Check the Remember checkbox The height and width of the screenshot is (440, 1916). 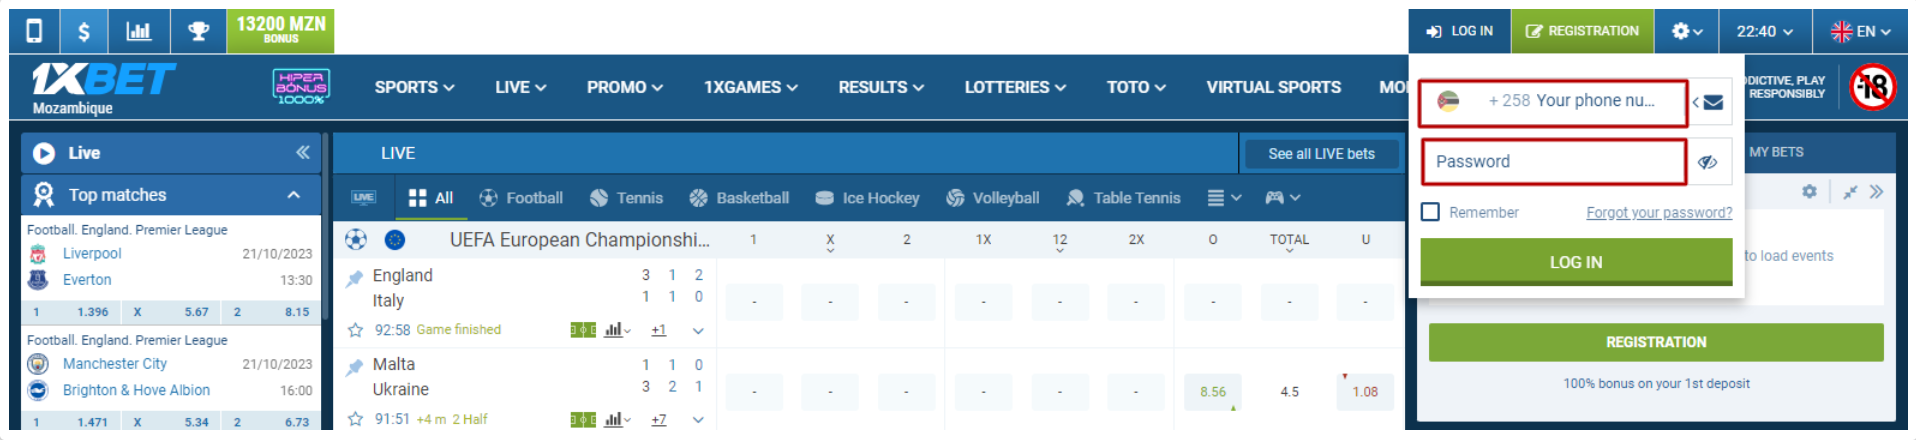pyautogui.click(x=1431, y=212)
